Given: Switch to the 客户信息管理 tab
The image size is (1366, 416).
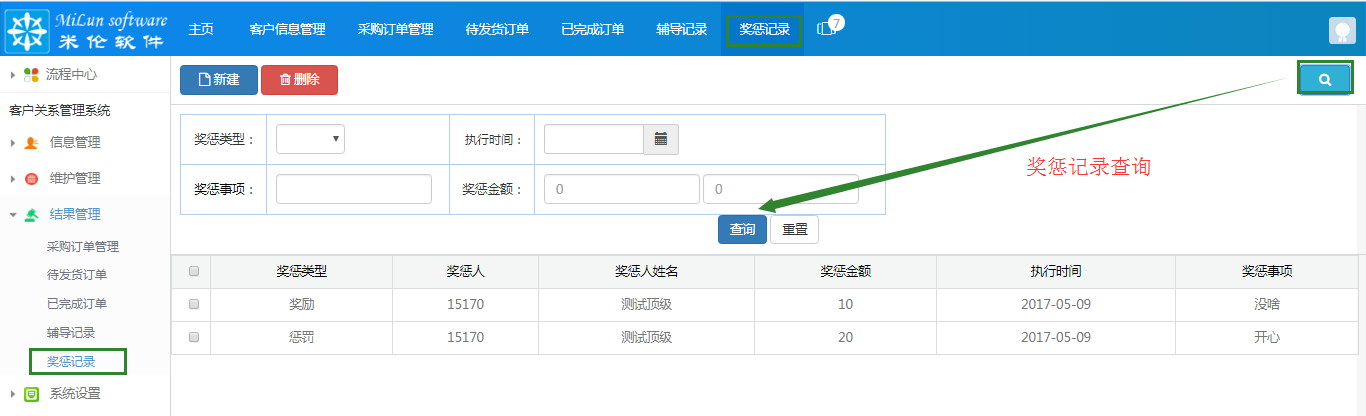Looking at the screenshot, I should pyautogui.click(x=287, y=29).
